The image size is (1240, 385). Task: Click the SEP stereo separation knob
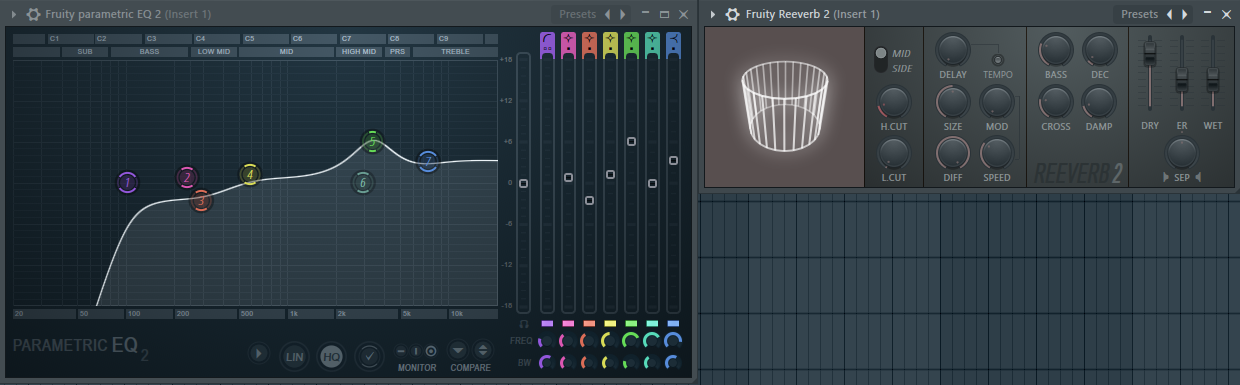click(x=1181, y=152)
